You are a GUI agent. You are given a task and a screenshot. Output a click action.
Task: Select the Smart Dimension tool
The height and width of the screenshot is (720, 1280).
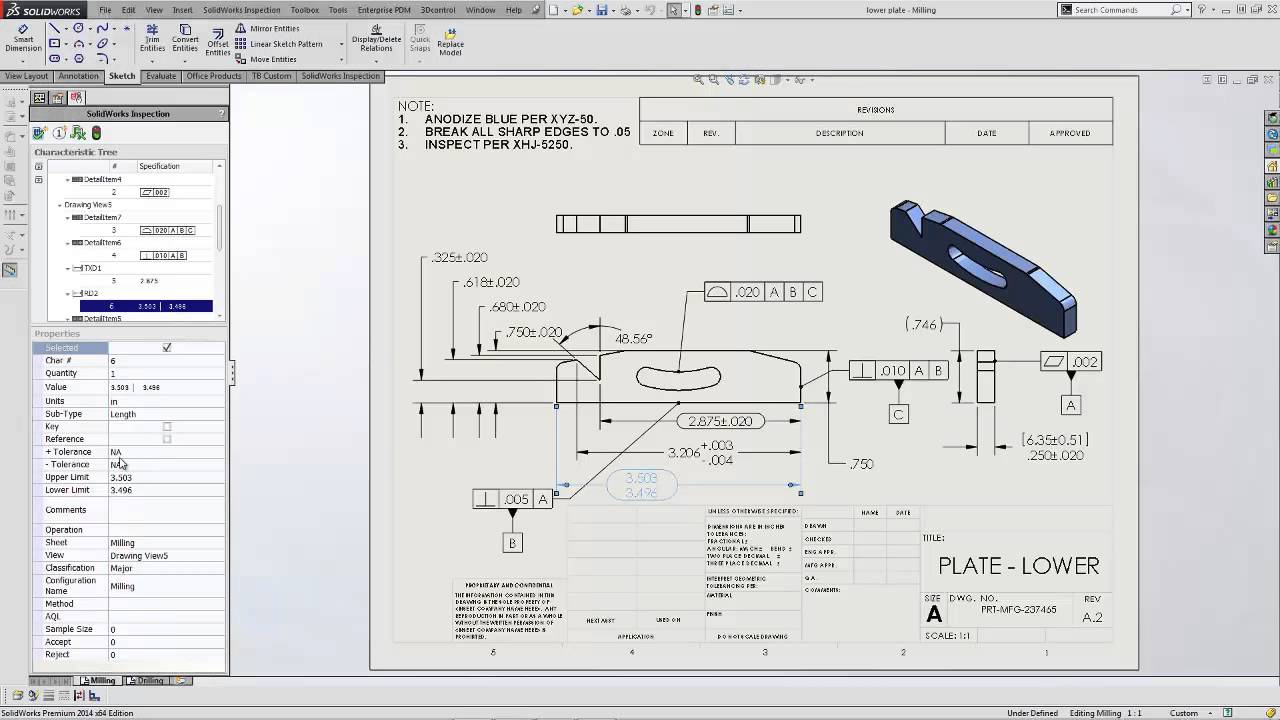pyautogui.click(x=23, y=39)
